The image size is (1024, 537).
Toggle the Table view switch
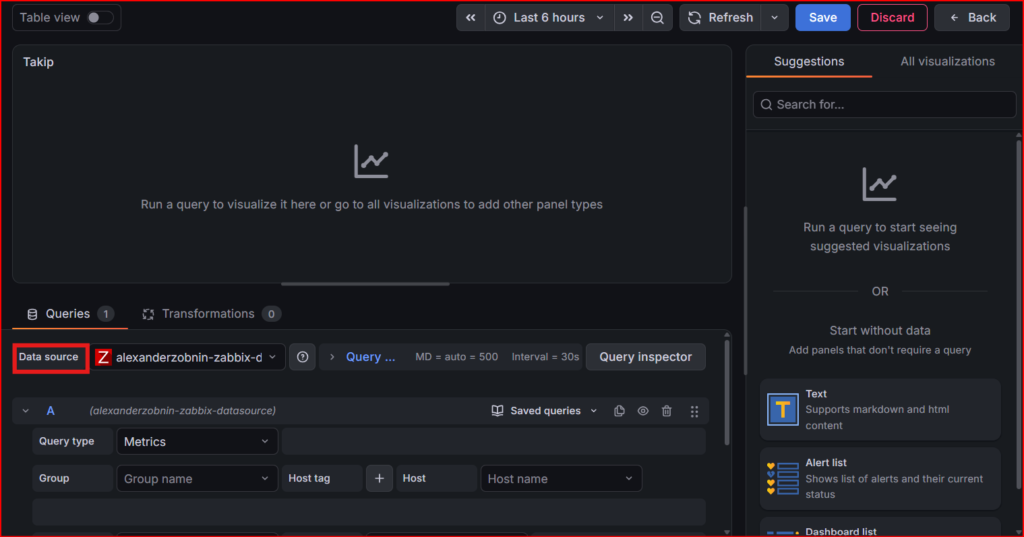click(x=99, y=18)
